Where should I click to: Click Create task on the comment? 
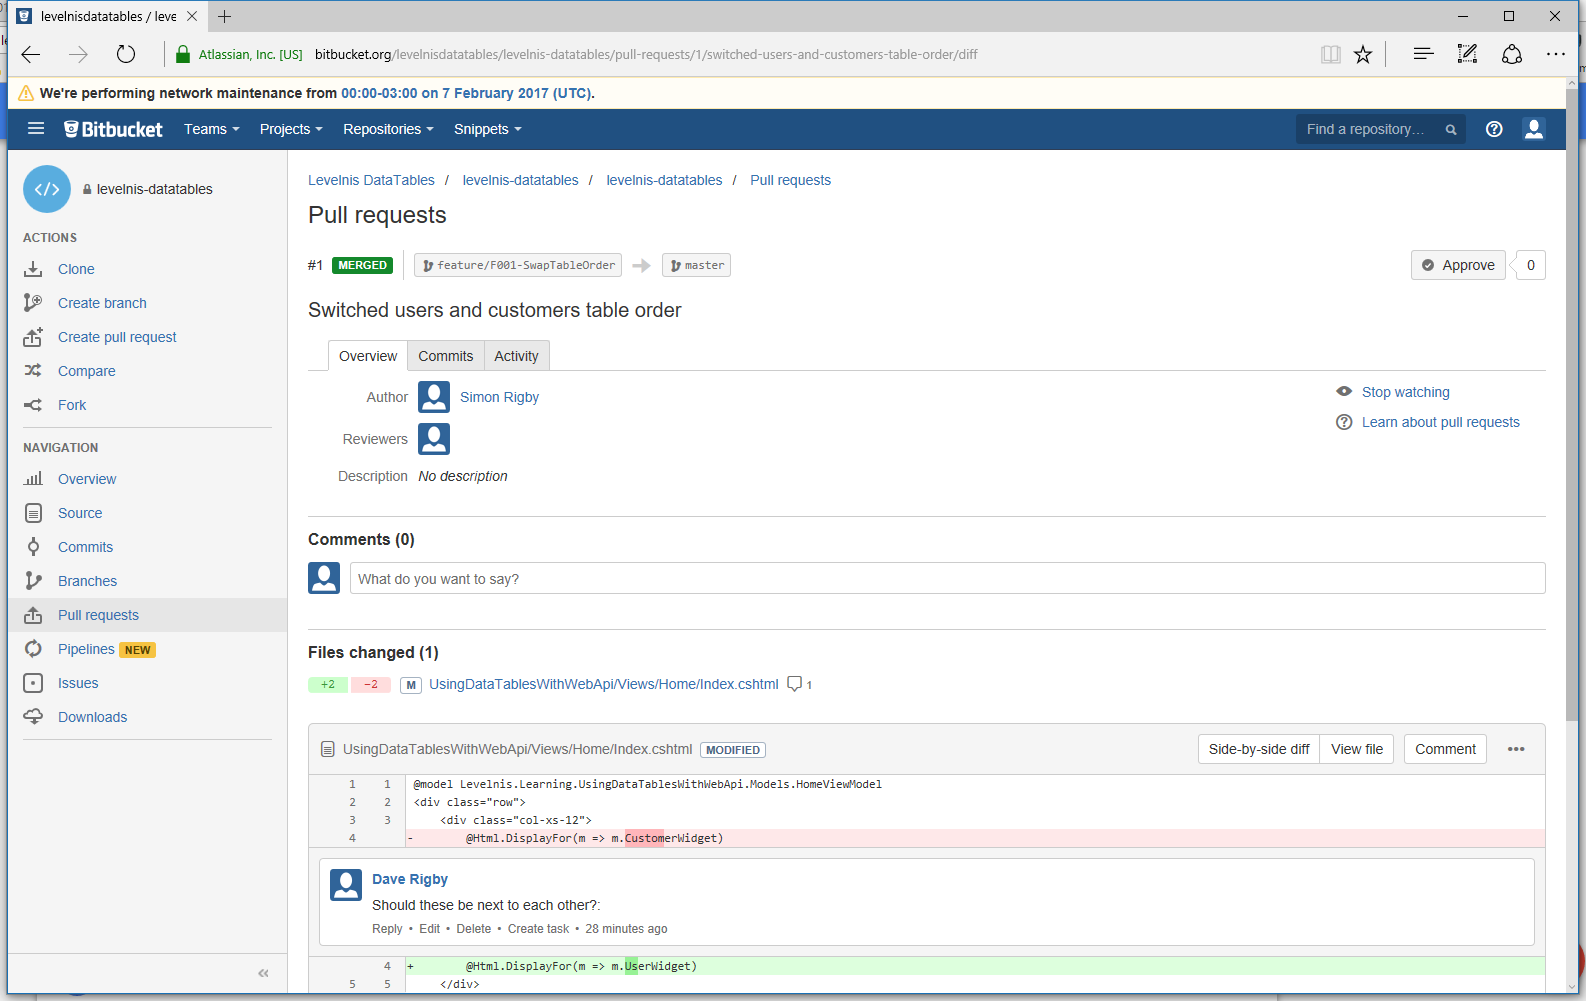point(538,929)
